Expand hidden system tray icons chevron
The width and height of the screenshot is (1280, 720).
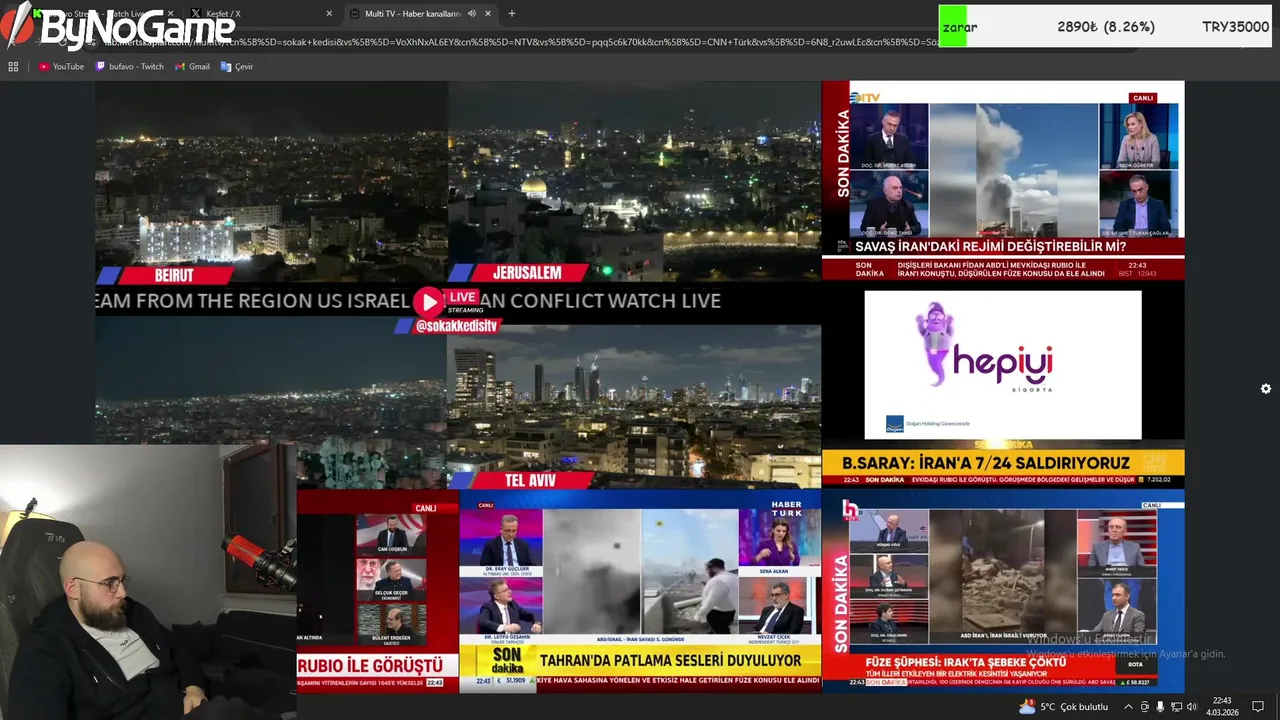pyautogui.click(x=1129, y=706)
